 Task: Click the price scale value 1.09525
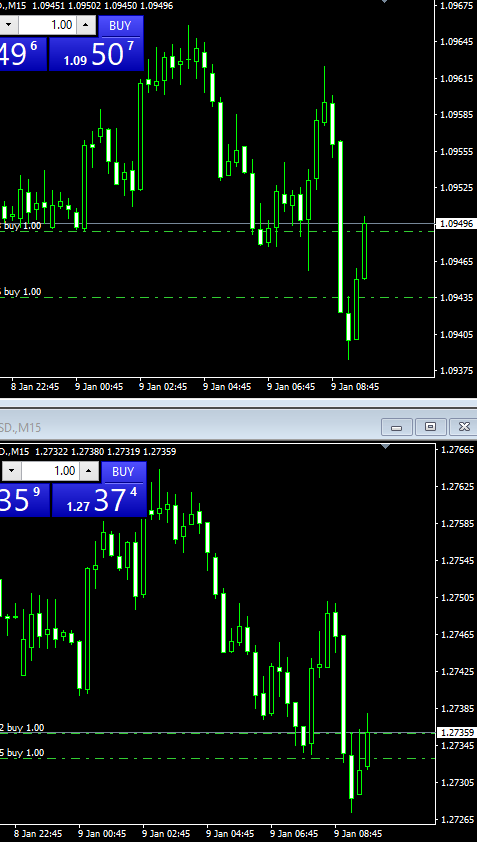coord(456,188)
